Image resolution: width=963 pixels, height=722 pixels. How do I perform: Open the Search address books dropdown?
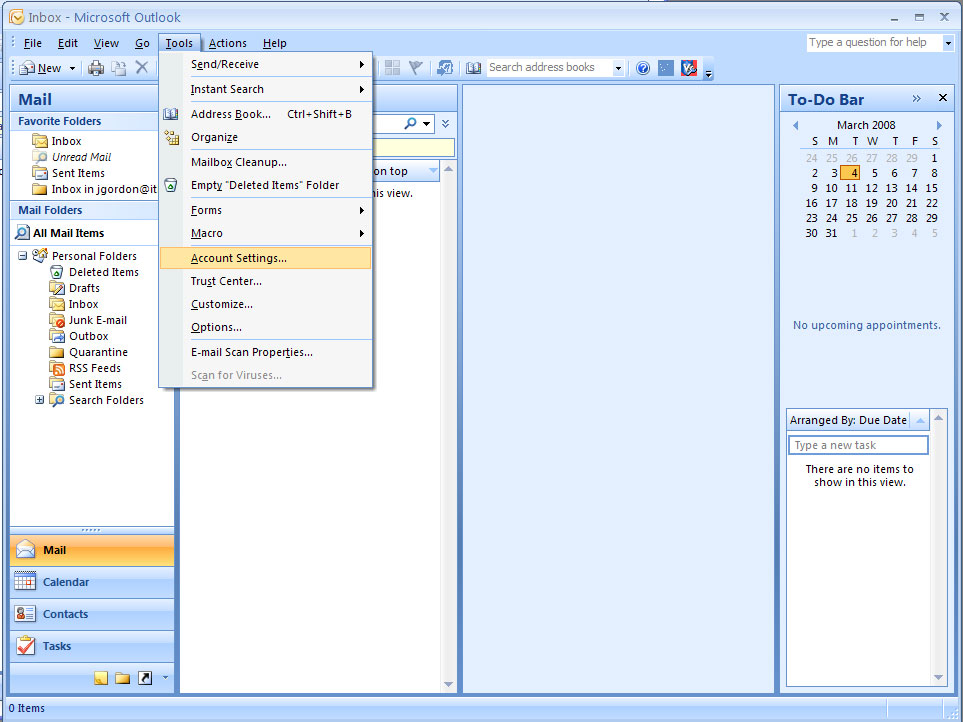[x=618, y=68]
